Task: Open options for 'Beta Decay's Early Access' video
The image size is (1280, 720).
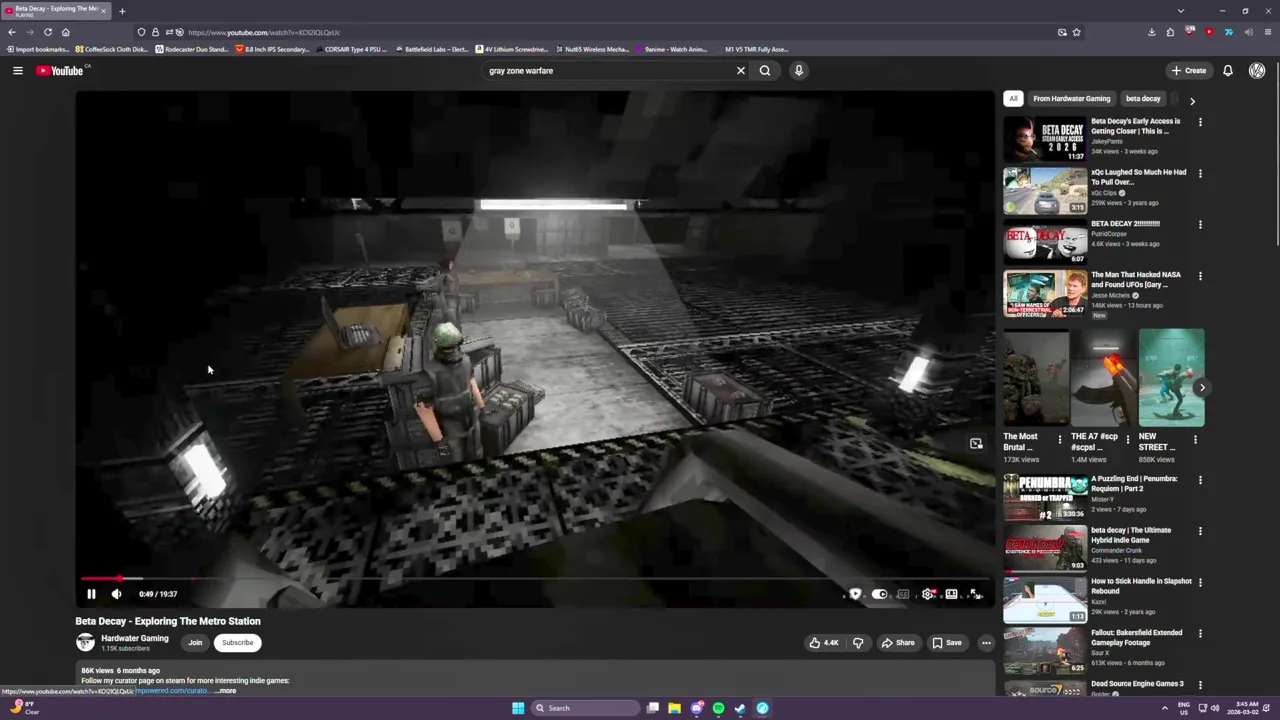Action: [1200, 122]
